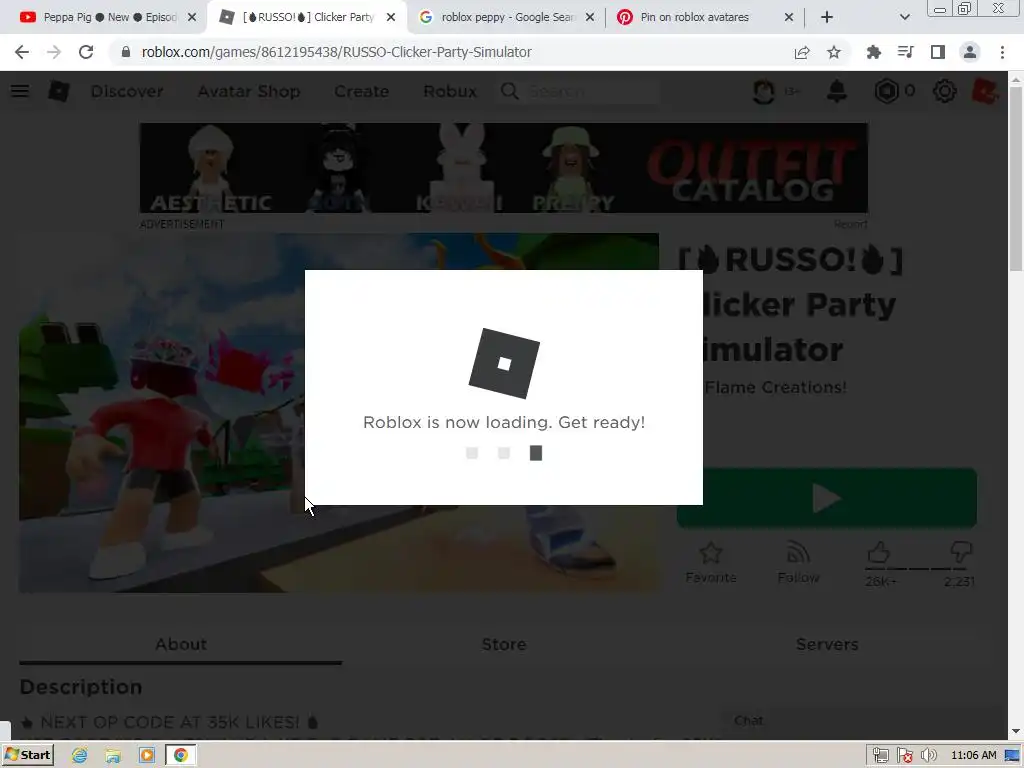Image resolution: width=1024 pixels, height=768 pixels.
Task: Click the green Play button
Action: 827,498
